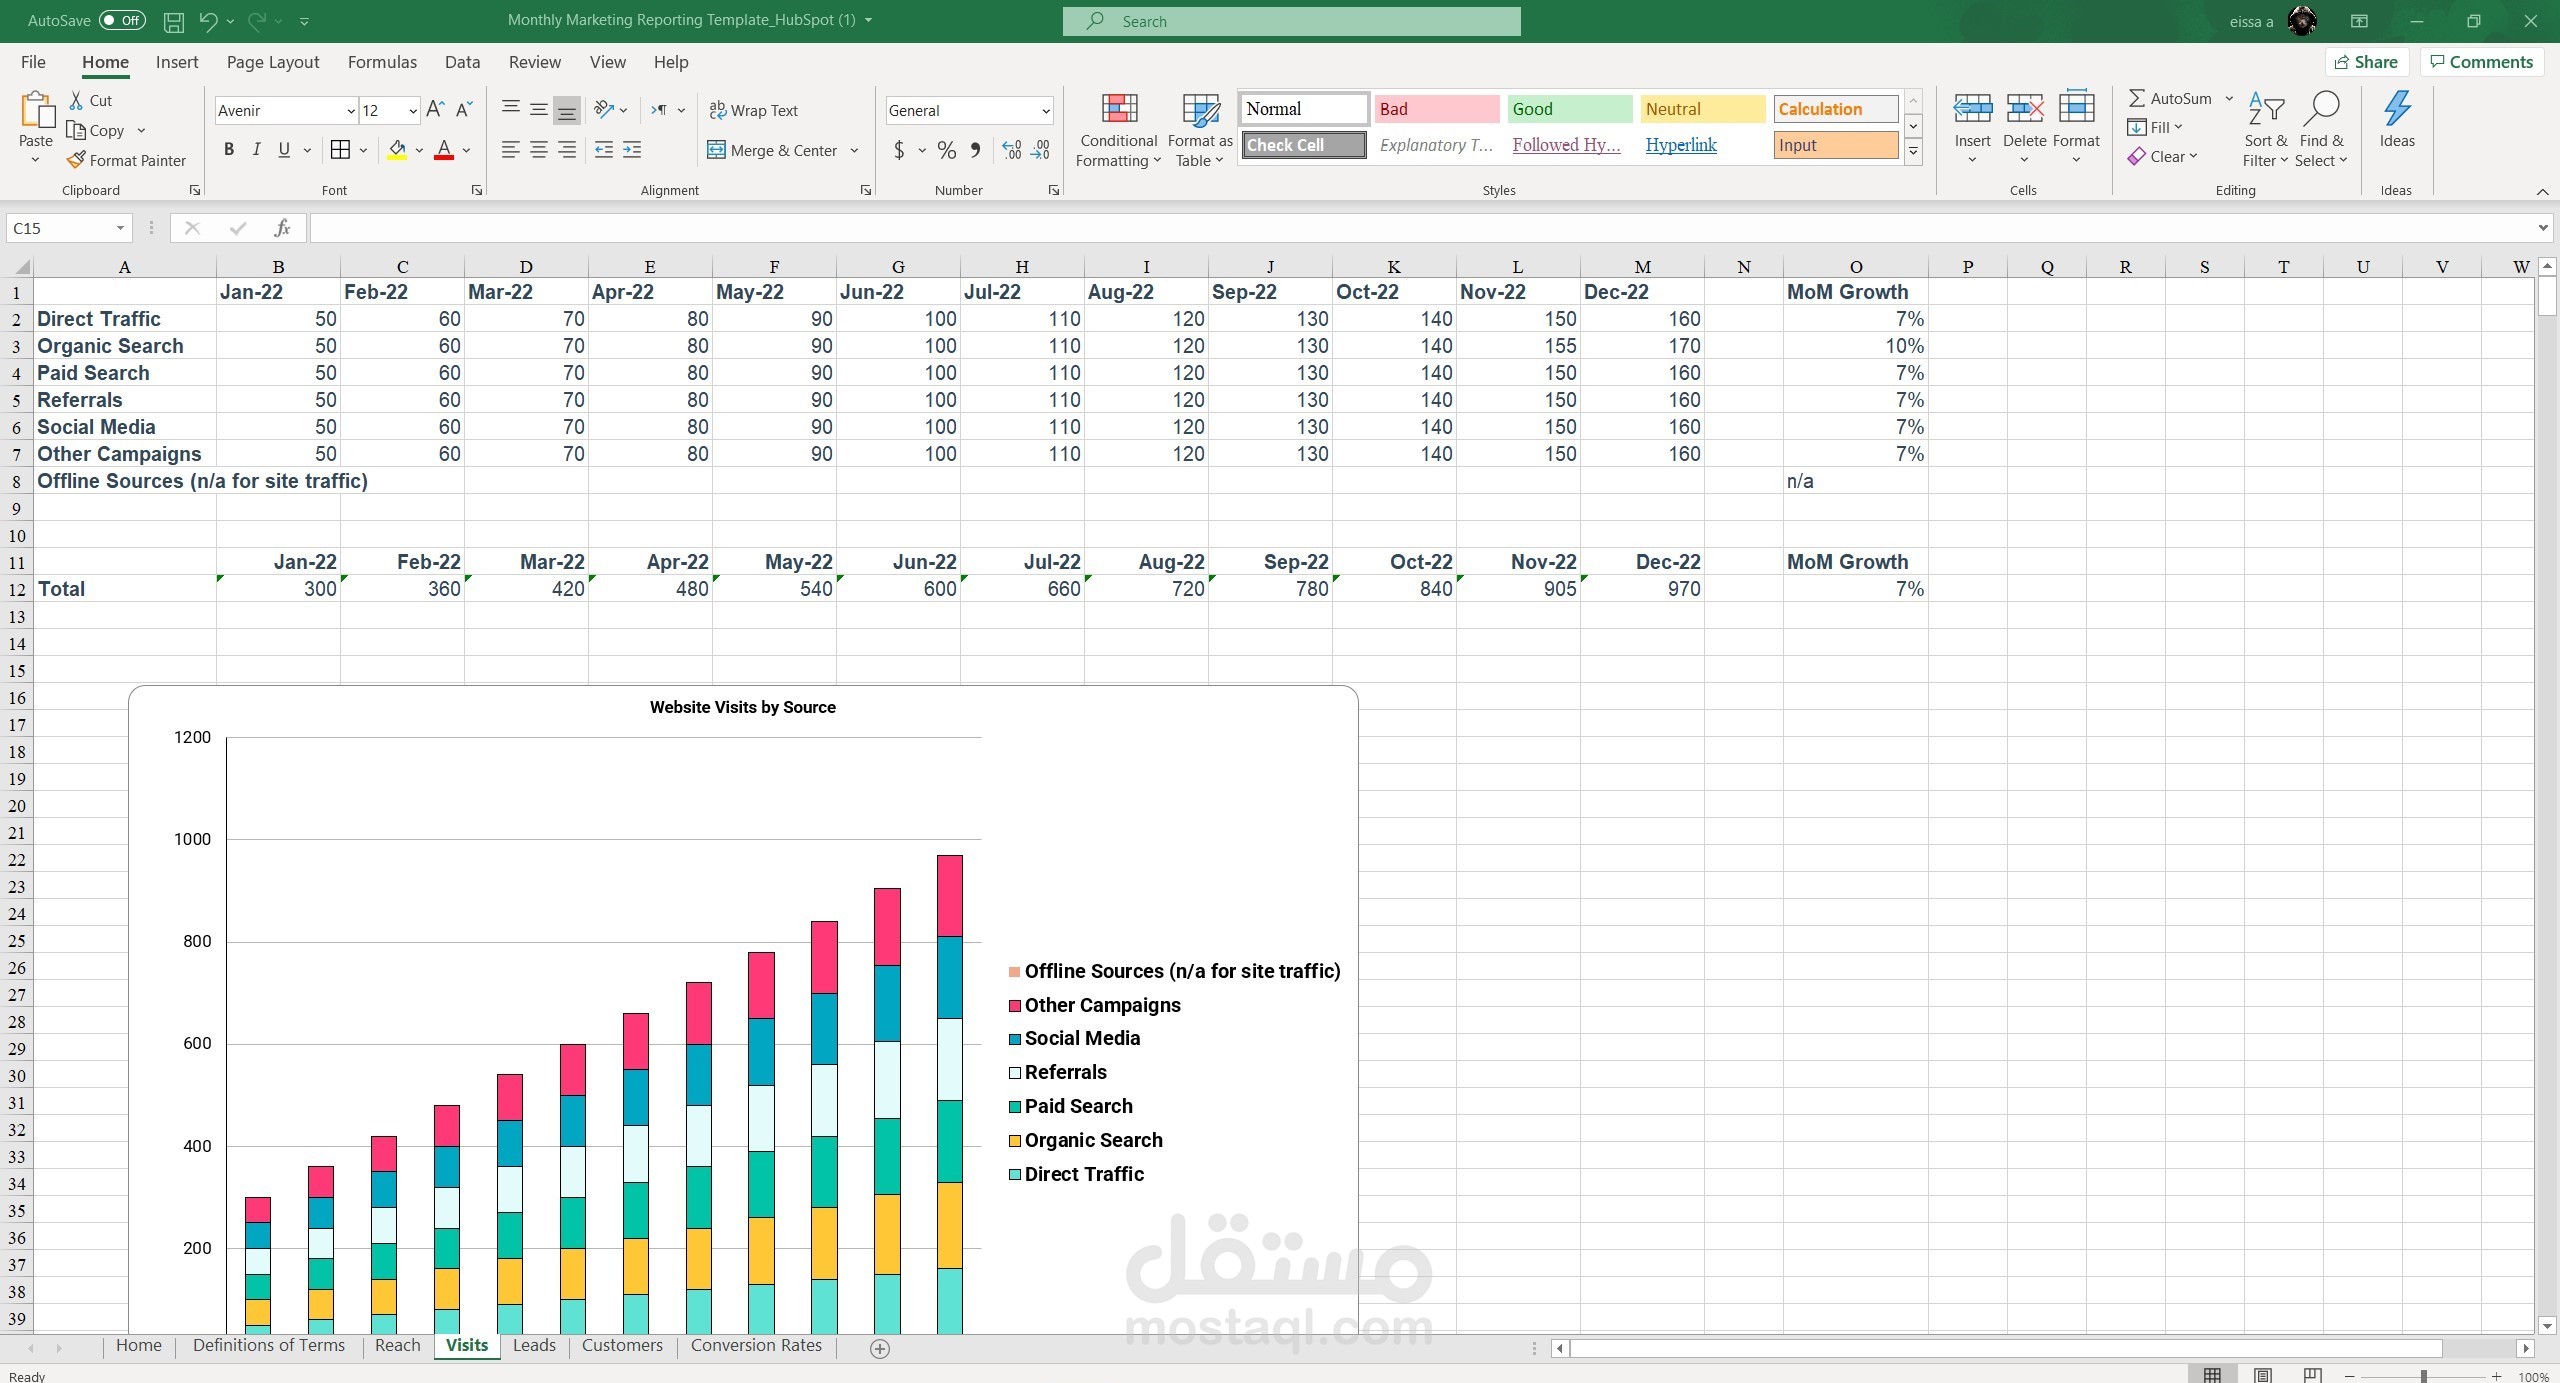Click the Comments button

[x=2481, y=62]
